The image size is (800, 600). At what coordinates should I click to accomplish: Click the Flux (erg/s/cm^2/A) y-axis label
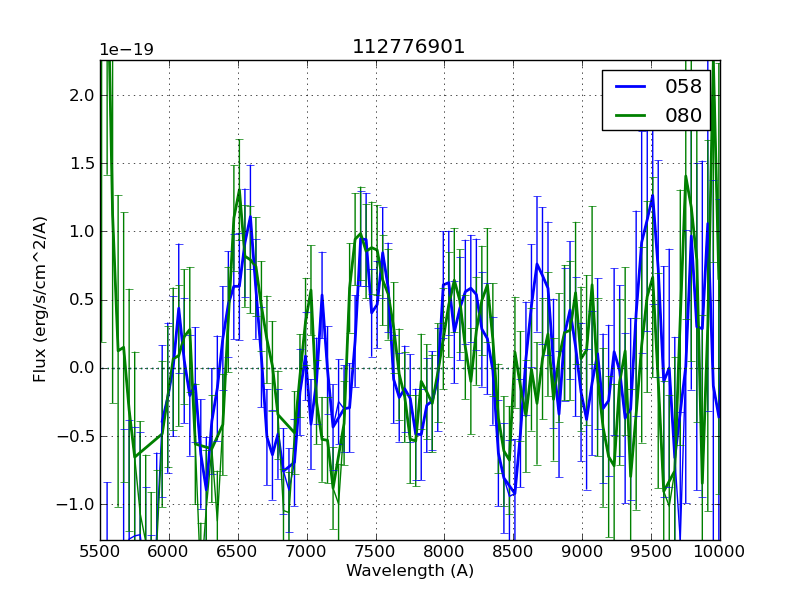click(41, 300)
